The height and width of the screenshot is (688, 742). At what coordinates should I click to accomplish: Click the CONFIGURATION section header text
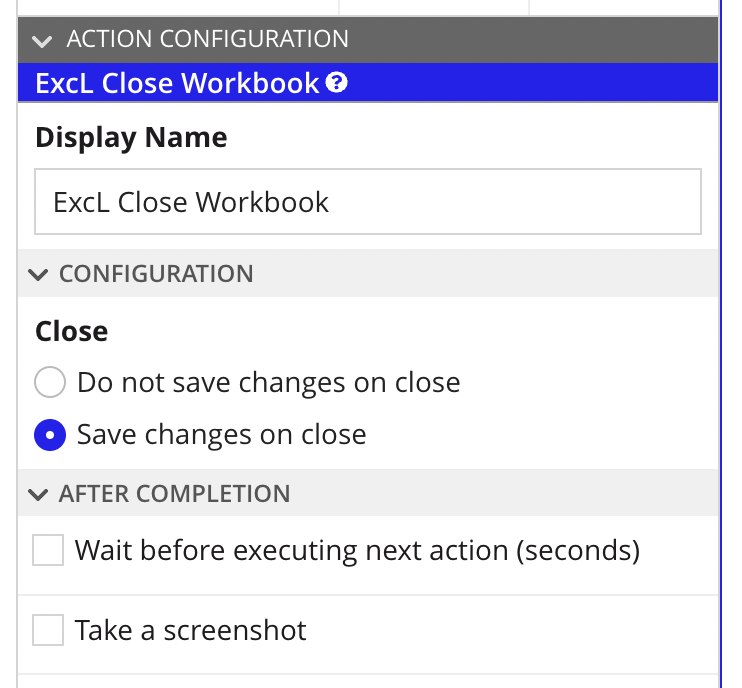(156, 273)
